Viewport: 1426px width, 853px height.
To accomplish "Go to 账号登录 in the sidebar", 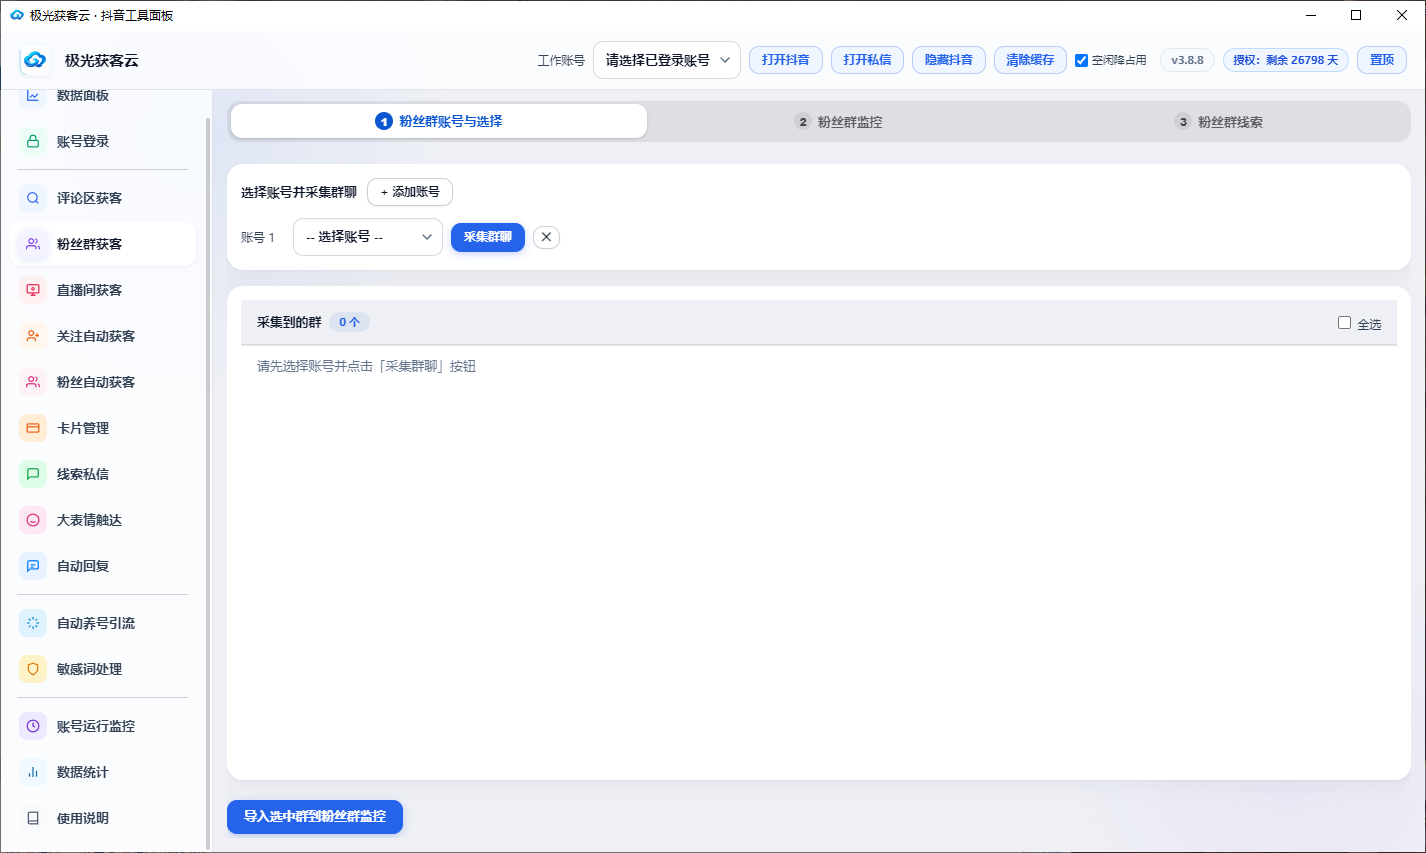I will [102, 141].
